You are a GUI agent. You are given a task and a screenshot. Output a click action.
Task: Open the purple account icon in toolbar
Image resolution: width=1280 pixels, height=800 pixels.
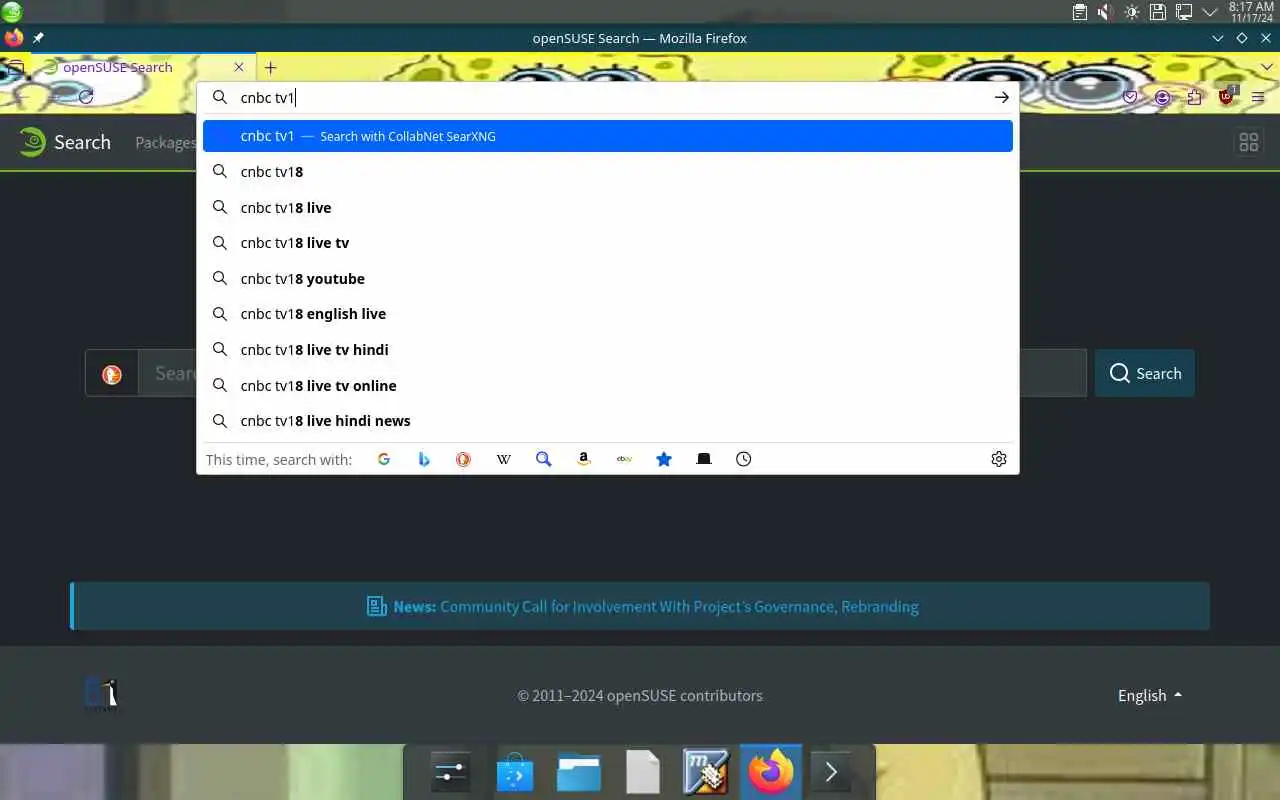pos(1162,97)
